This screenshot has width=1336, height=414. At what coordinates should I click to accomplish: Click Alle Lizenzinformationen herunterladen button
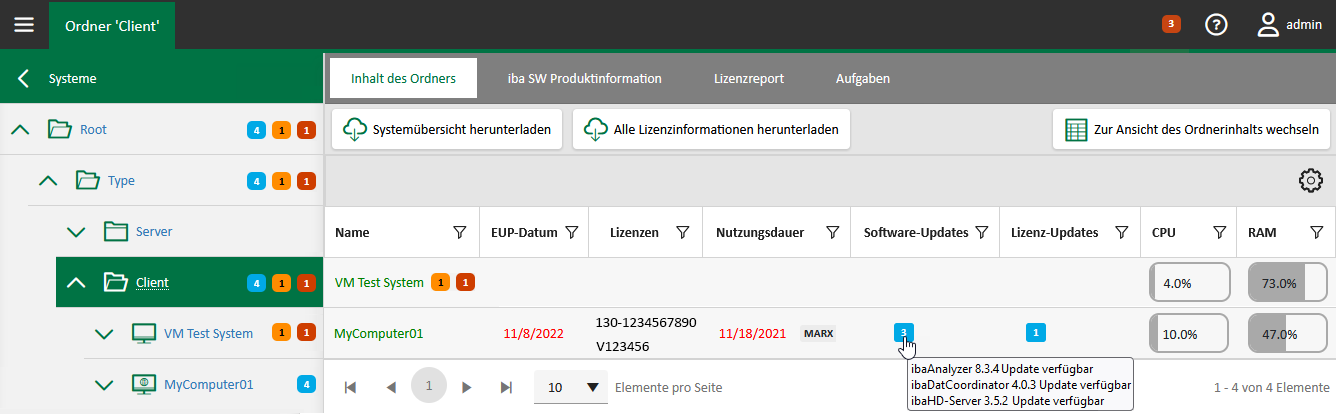point(711,130)
